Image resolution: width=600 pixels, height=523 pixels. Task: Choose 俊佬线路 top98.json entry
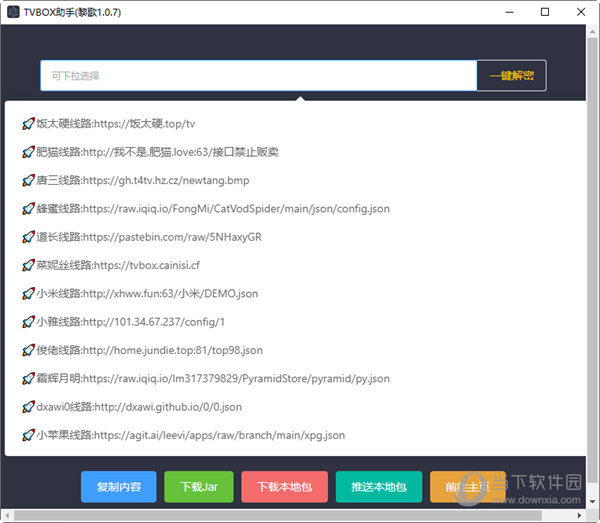pyautogui.click(x=295, y=350)
